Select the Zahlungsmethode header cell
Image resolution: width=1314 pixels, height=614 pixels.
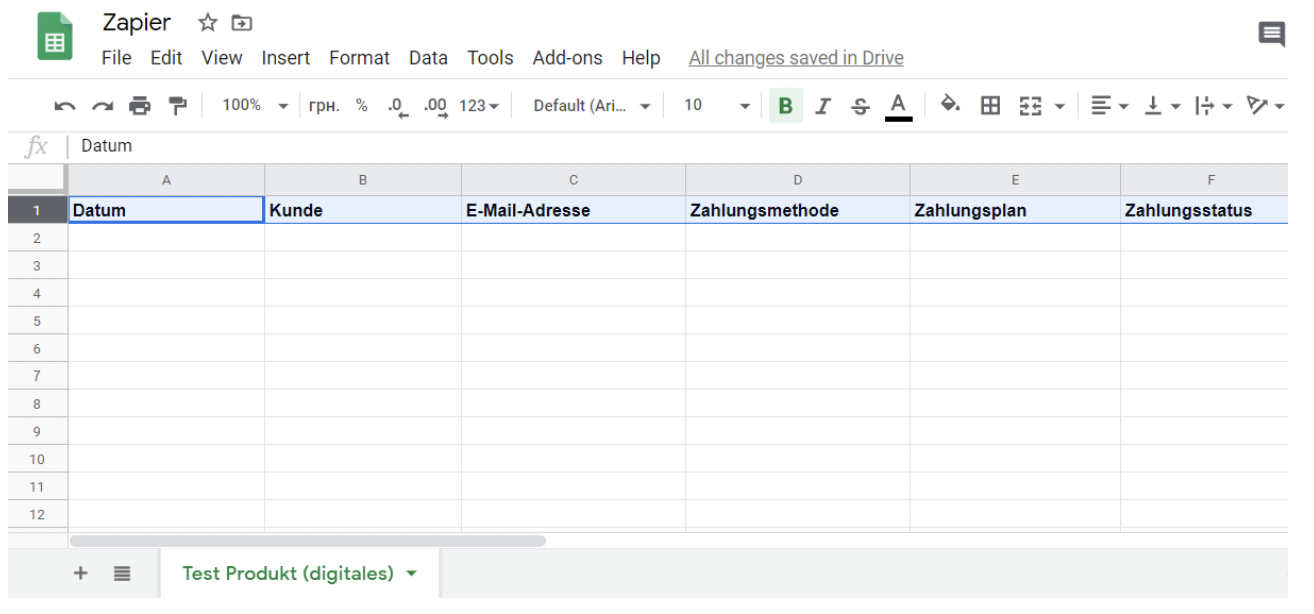[x=797, y=210]
